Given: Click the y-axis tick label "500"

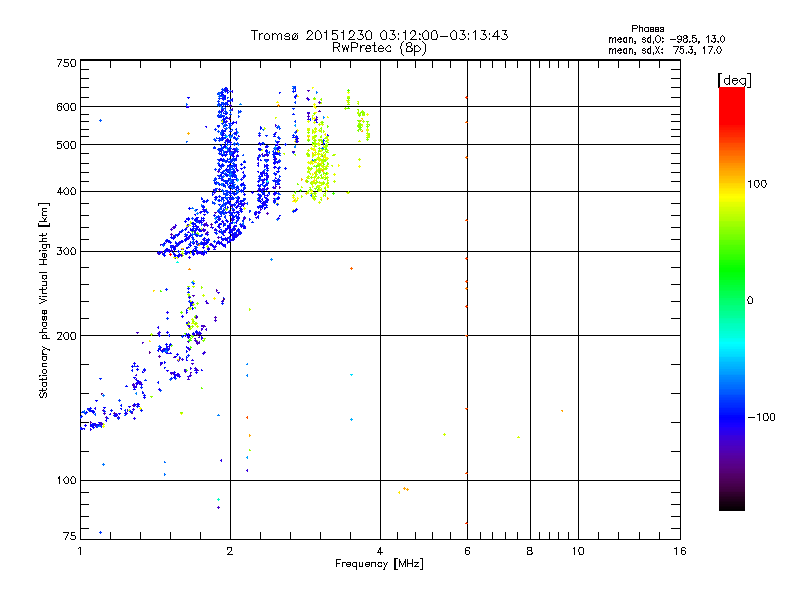Looking at the screenshot, I should tap(66, 145).
